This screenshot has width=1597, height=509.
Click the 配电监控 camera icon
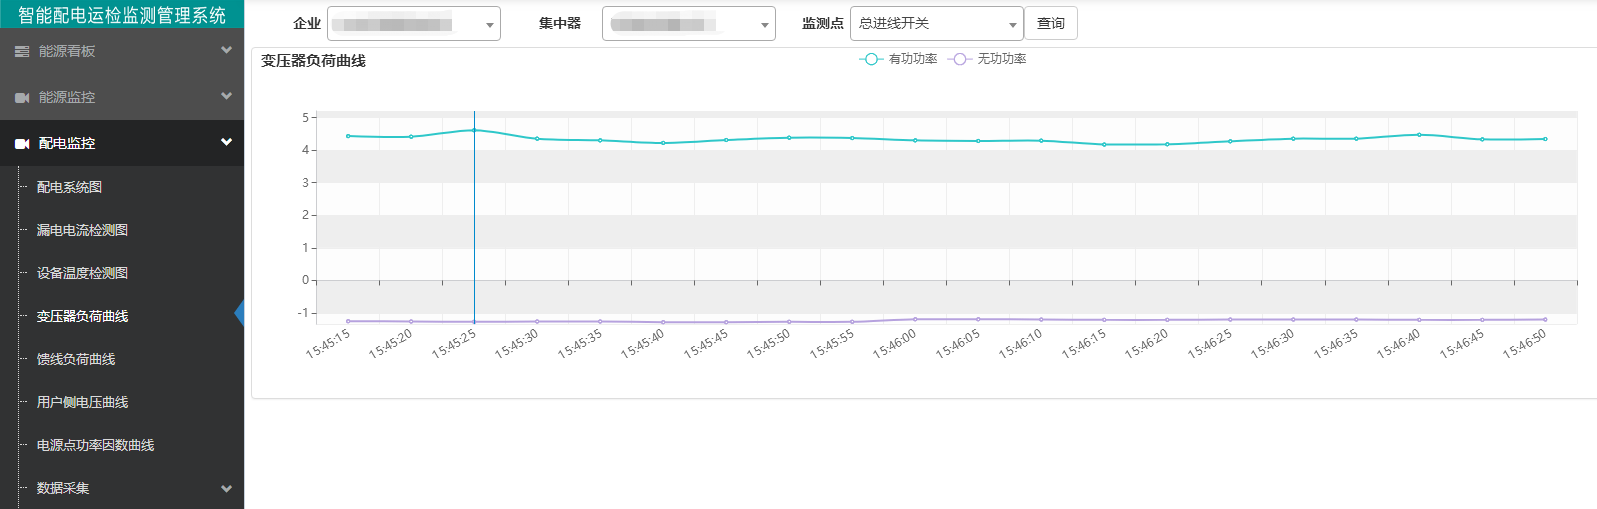(22, 143)
